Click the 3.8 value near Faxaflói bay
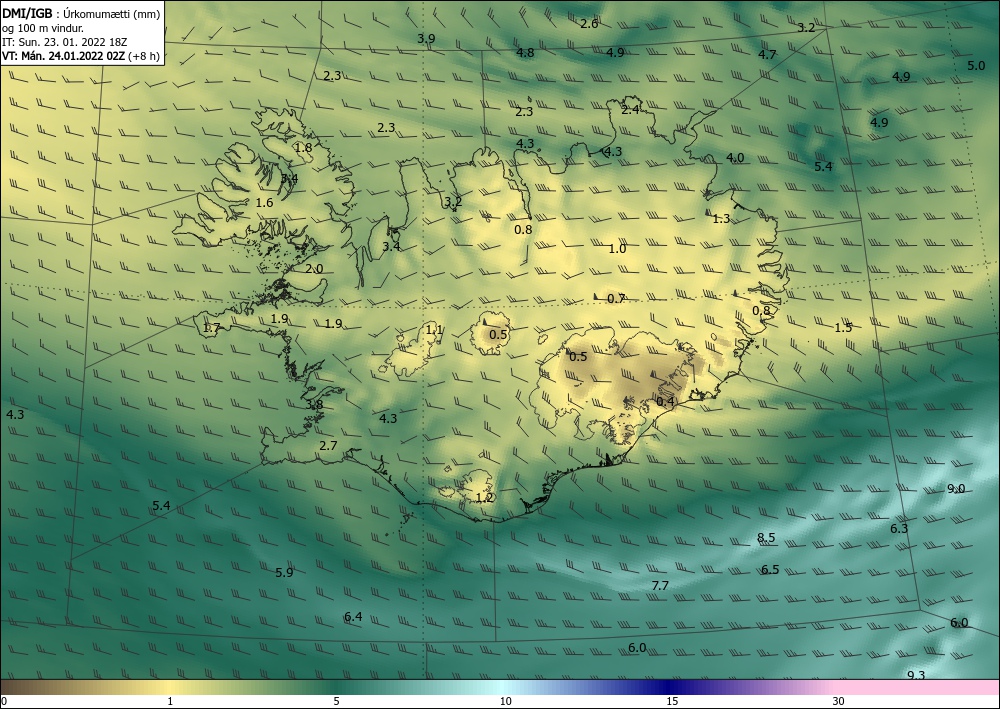This screenshot has height=709, width=1000. (x=314, y=404)
